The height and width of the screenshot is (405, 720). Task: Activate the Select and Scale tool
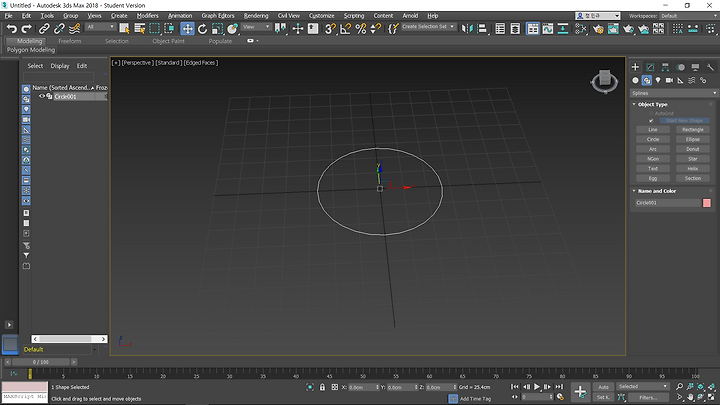click(218, 28)
